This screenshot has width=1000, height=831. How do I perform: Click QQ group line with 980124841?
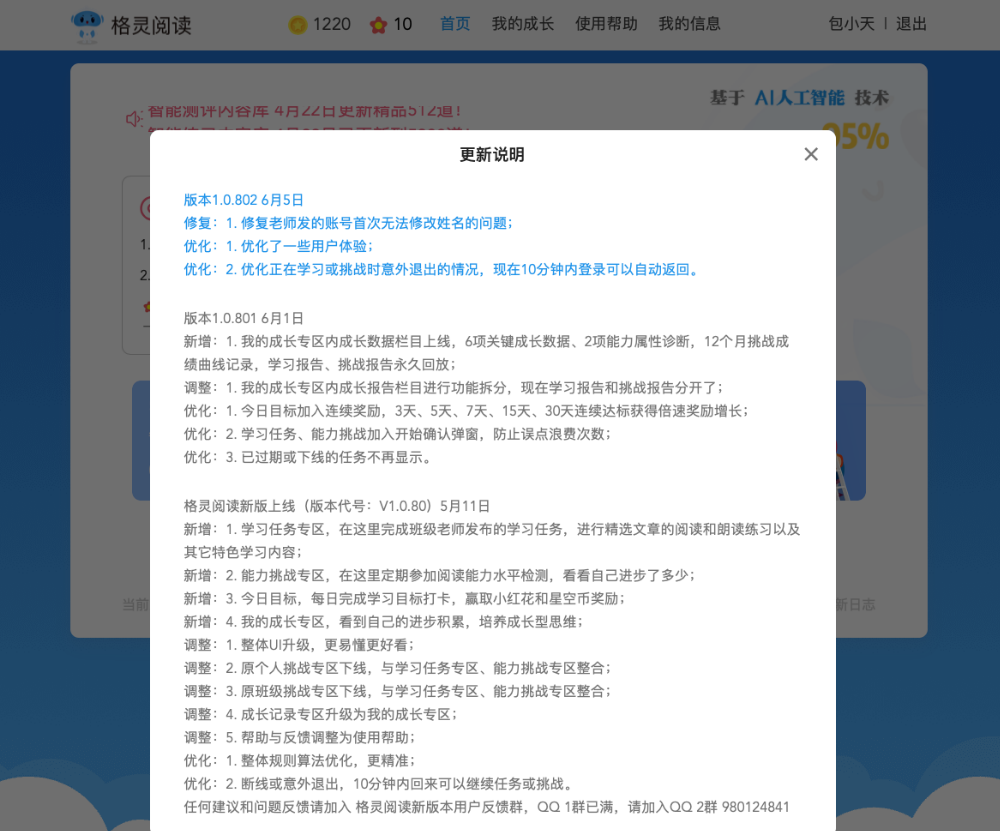487,807
